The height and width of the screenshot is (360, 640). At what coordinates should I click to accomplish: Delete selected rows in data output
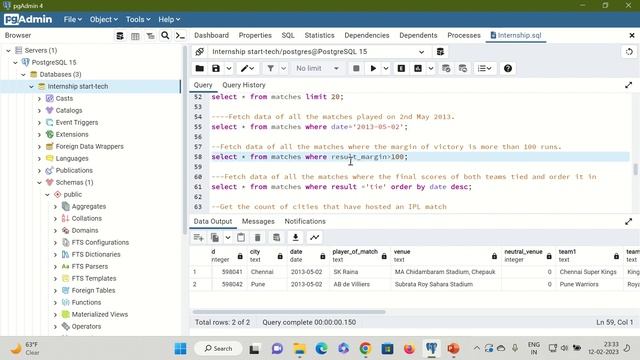(x=258, y=238)
